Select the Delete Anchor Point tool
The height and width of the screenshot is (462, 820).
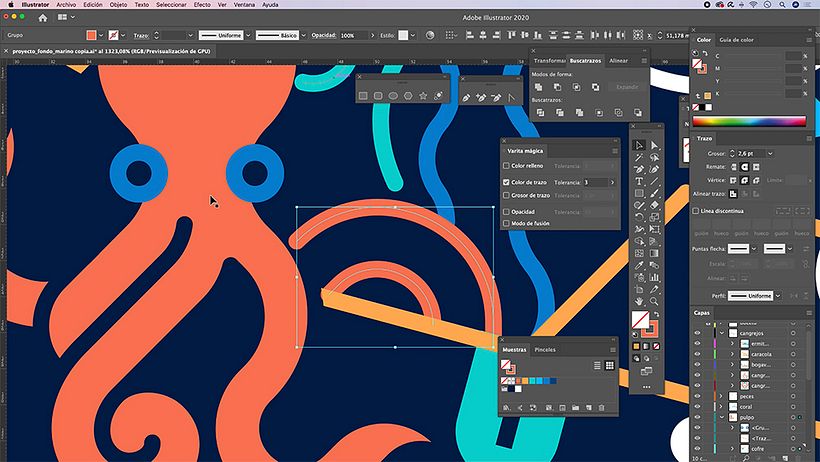pyautogui.click(x=496, y=97)
